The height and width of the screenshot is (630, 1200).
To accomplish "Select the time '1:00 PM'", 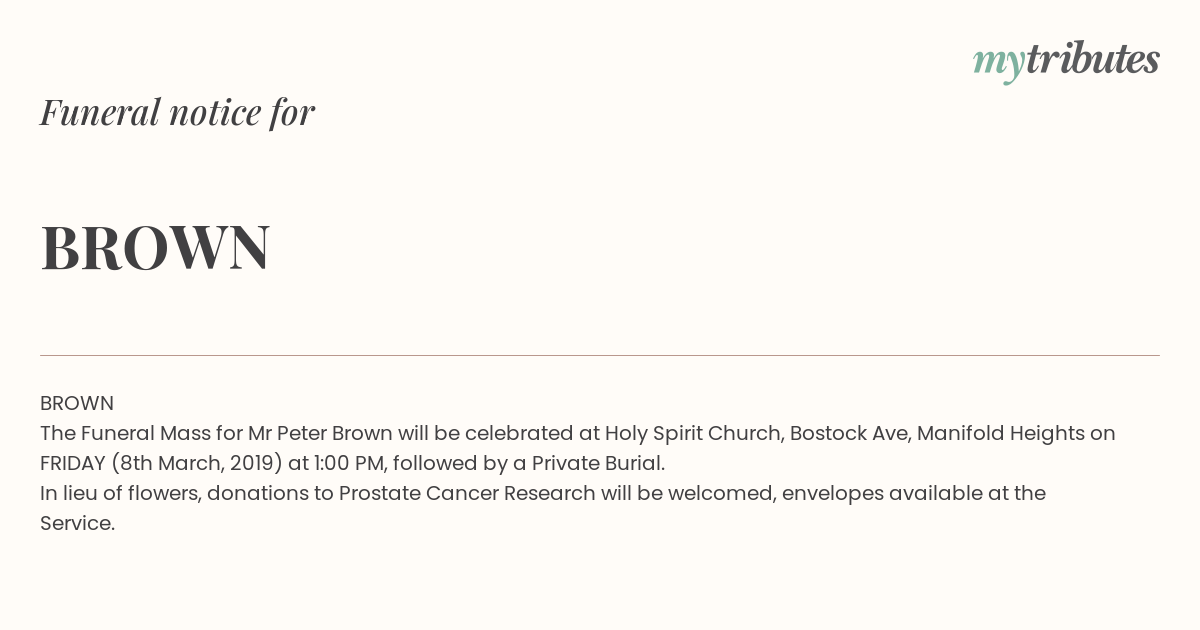I will coord(349,463).
